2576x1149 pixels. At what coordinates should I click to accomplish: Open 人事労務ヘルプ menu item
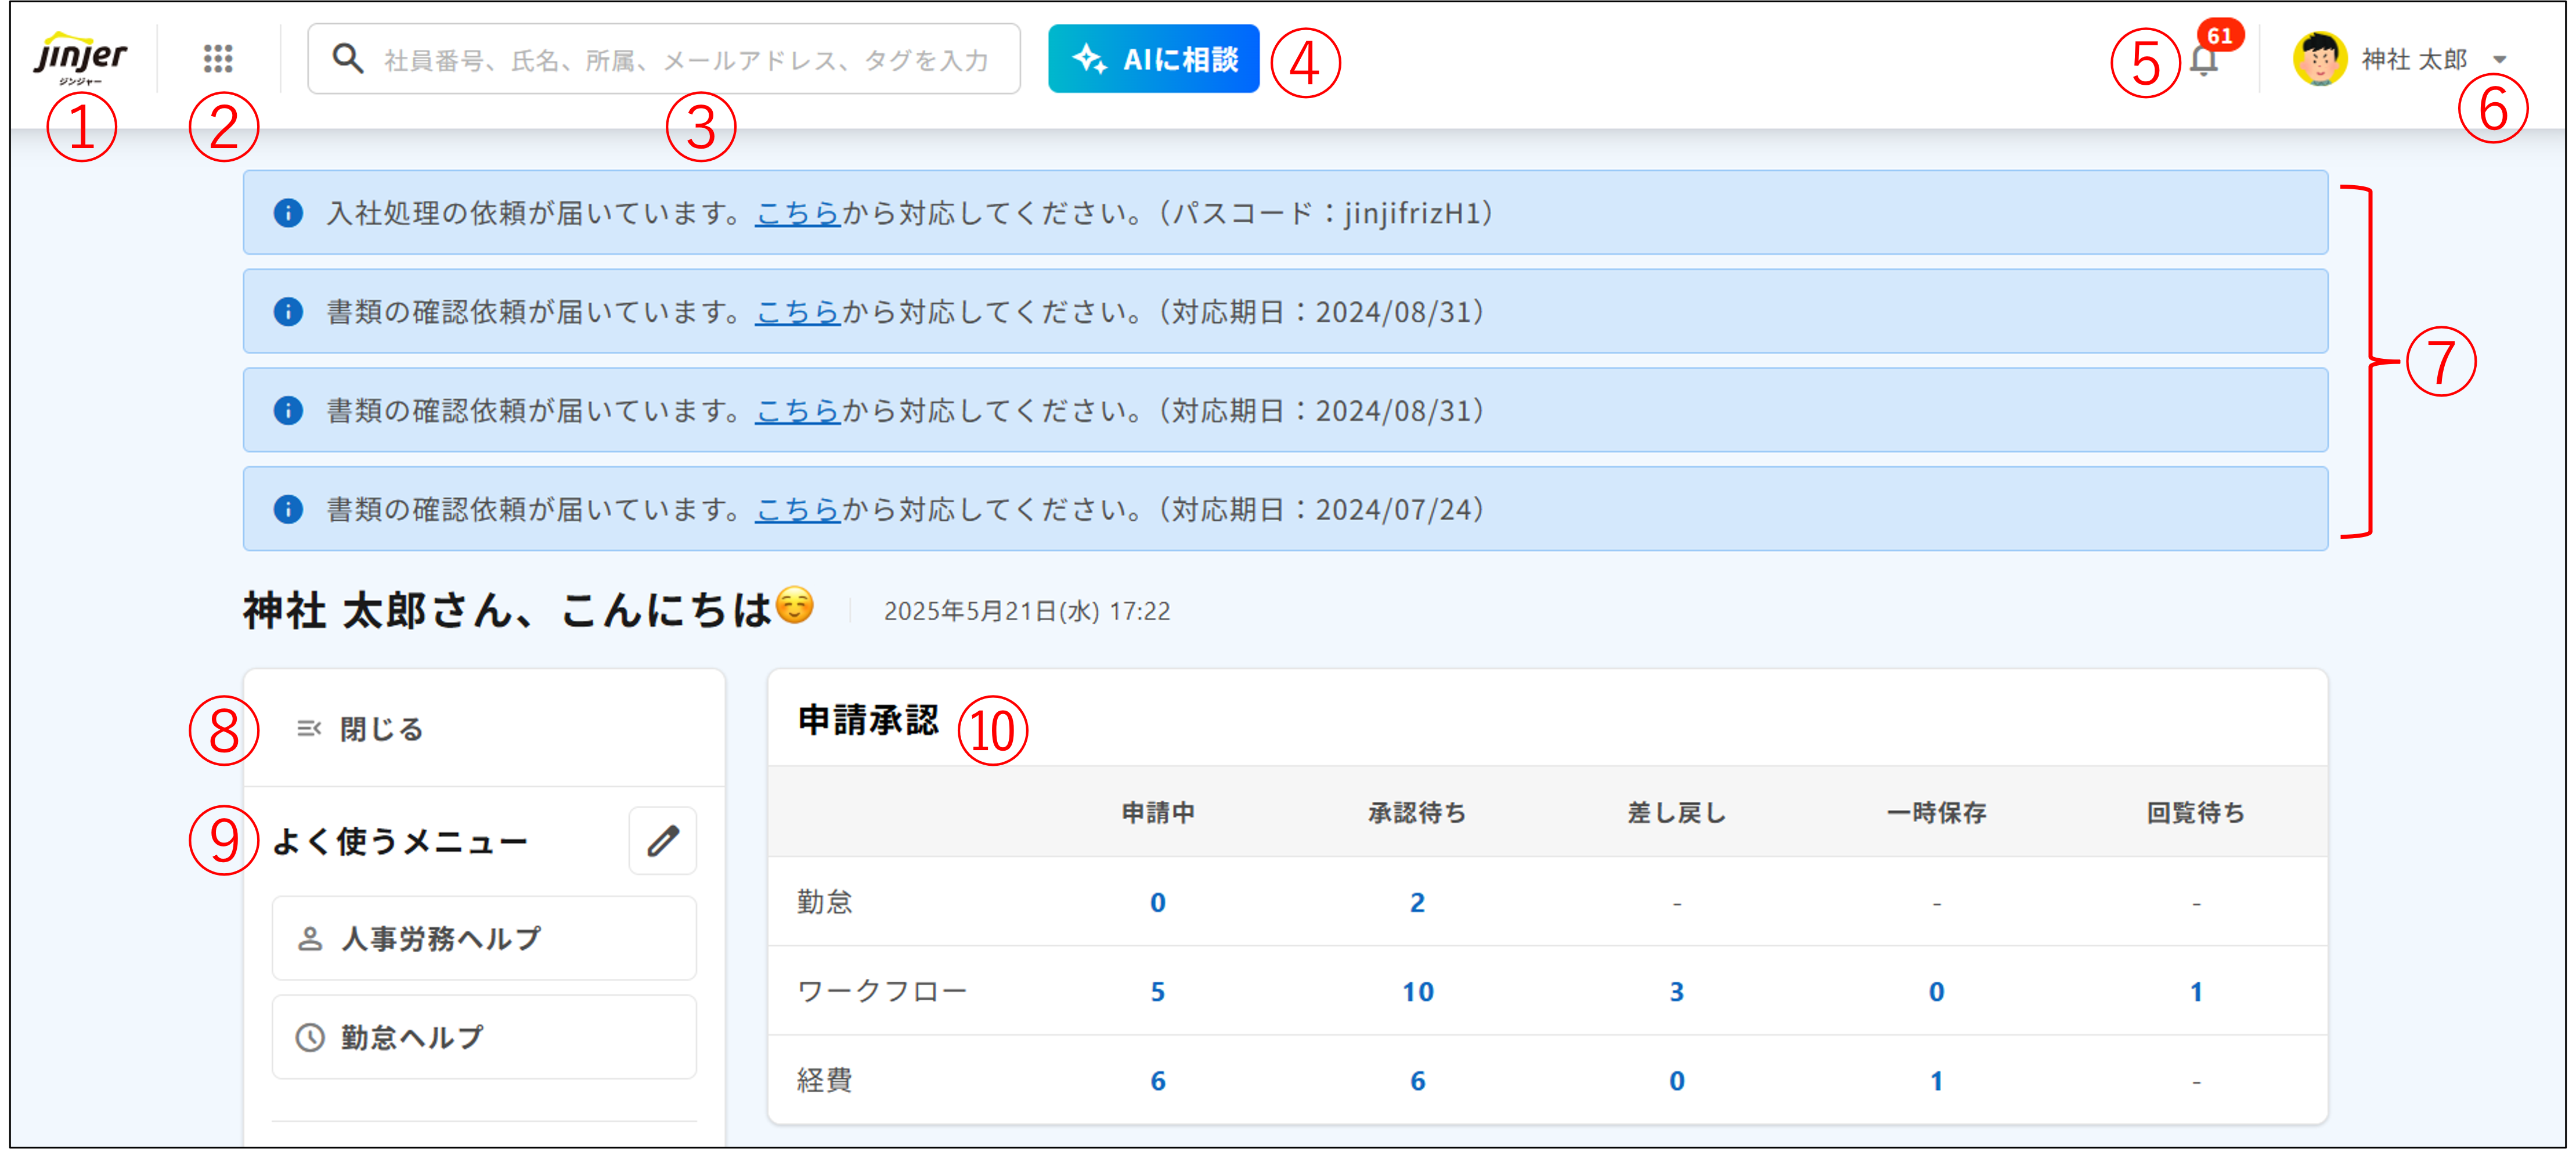coord(484,938)
